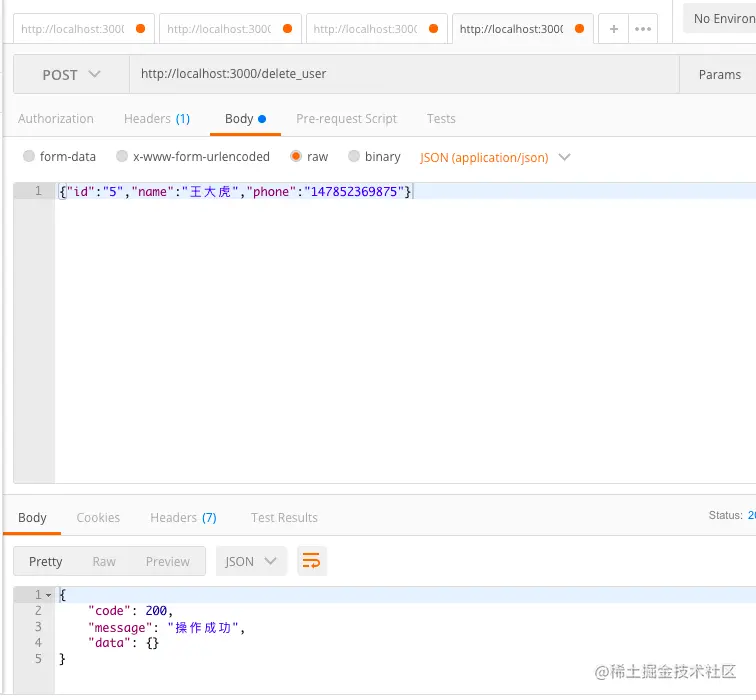Click line number 1 in request editor gutter
This screenshot has width=756, height=700.
38,191
